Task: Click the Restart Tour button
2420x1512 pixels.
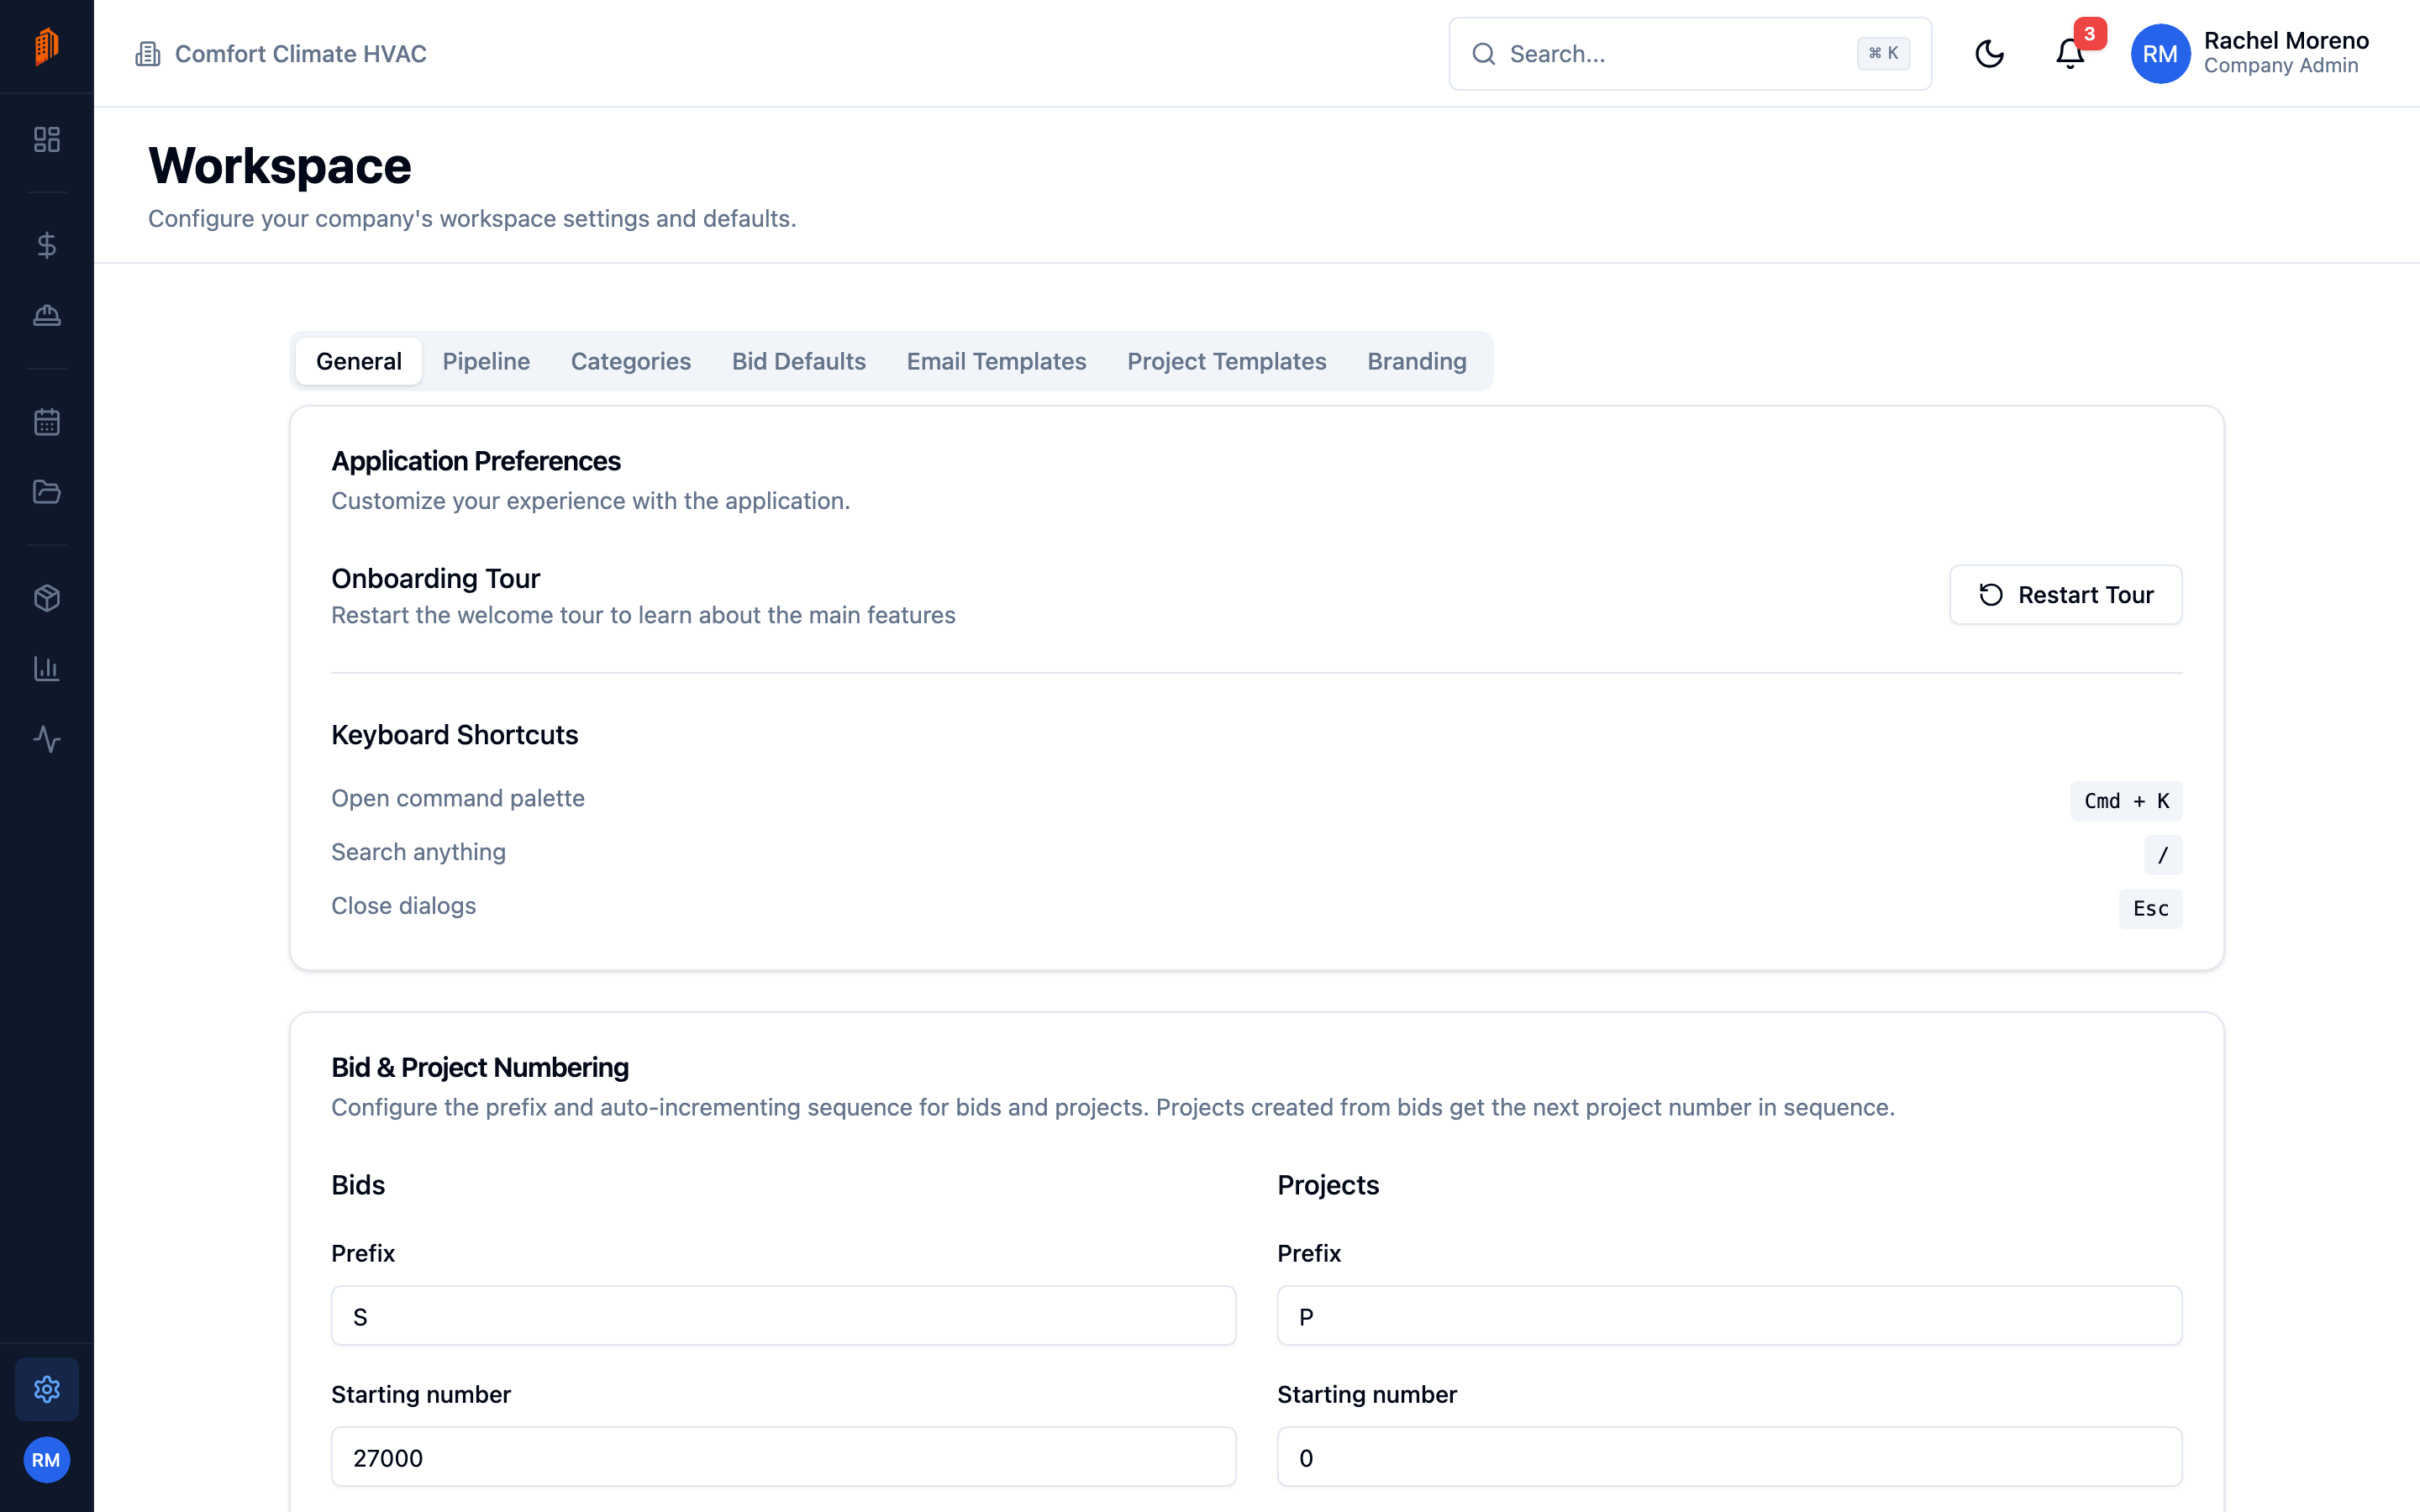Action: (2066, 595)
